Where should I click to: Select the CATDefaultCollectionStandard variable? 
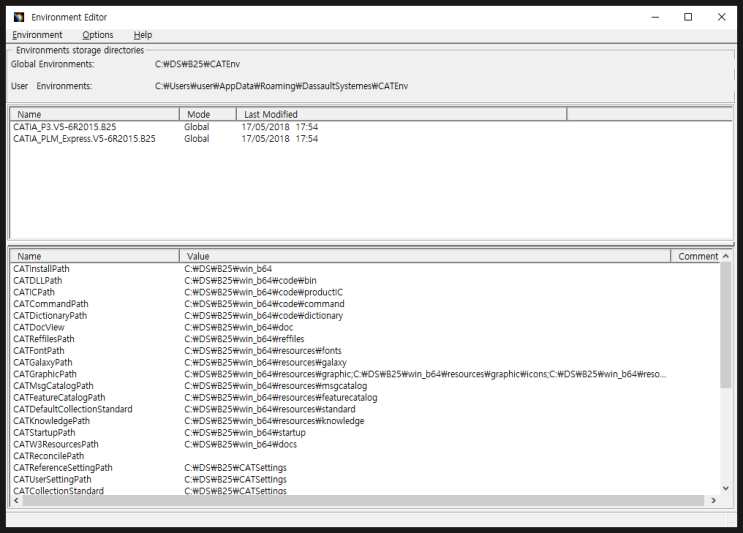72,409
